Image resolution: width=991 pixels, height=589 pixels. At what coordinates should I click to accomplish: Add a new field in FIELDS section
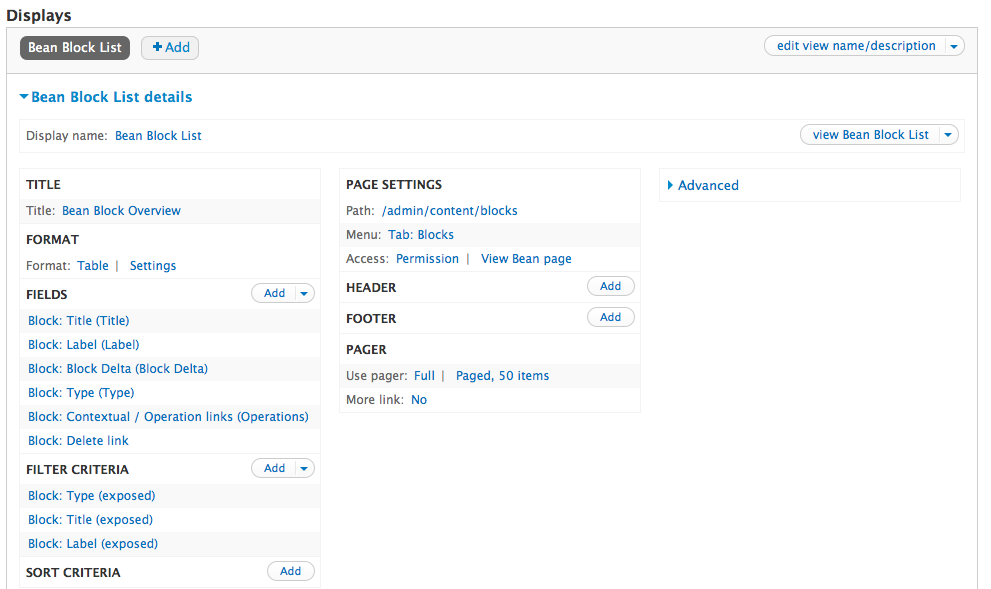(274, 293)
